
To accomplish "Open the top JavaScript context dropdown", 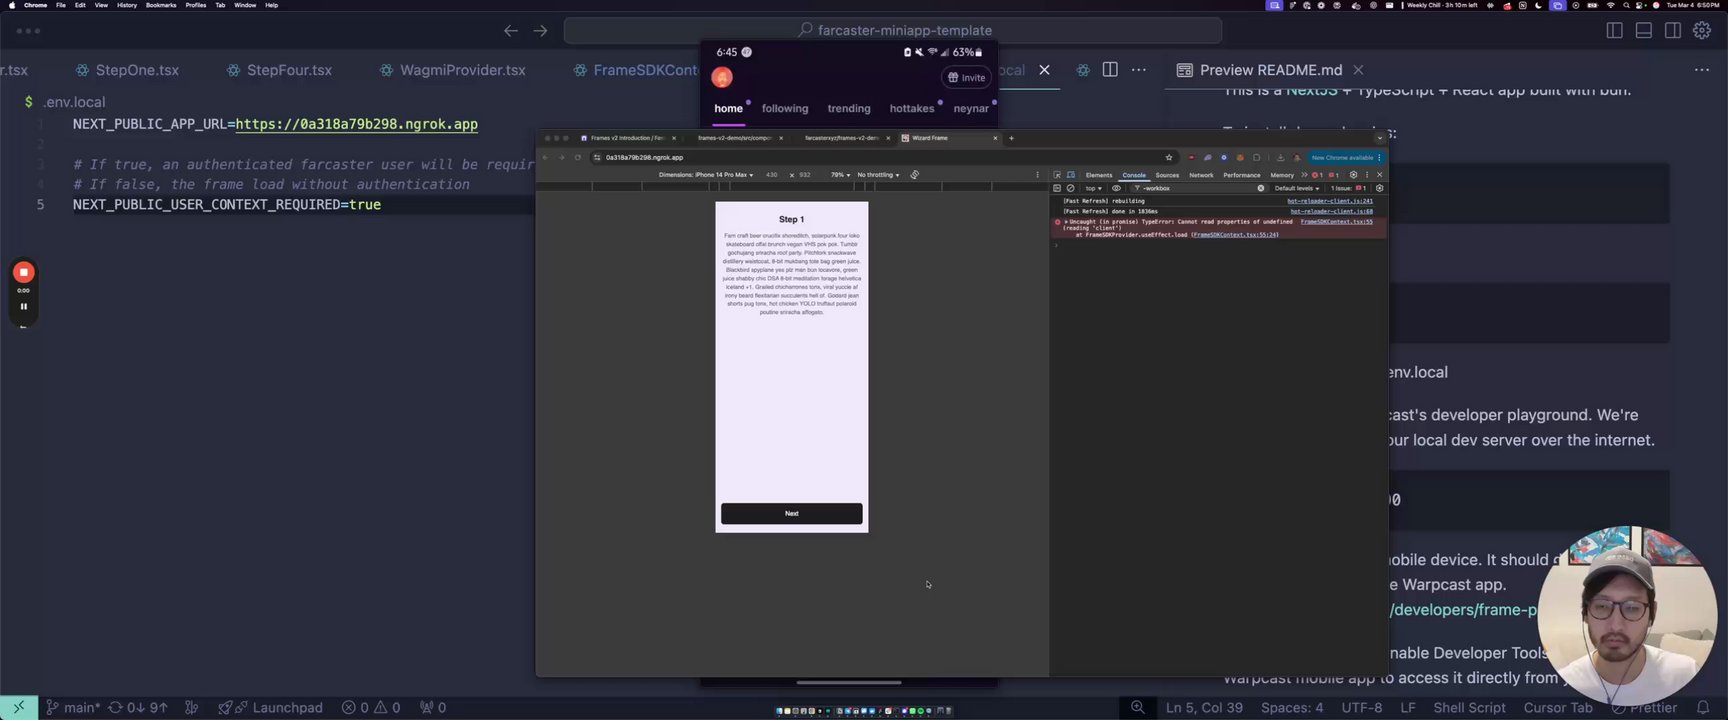I will (x=1093, y=188).
